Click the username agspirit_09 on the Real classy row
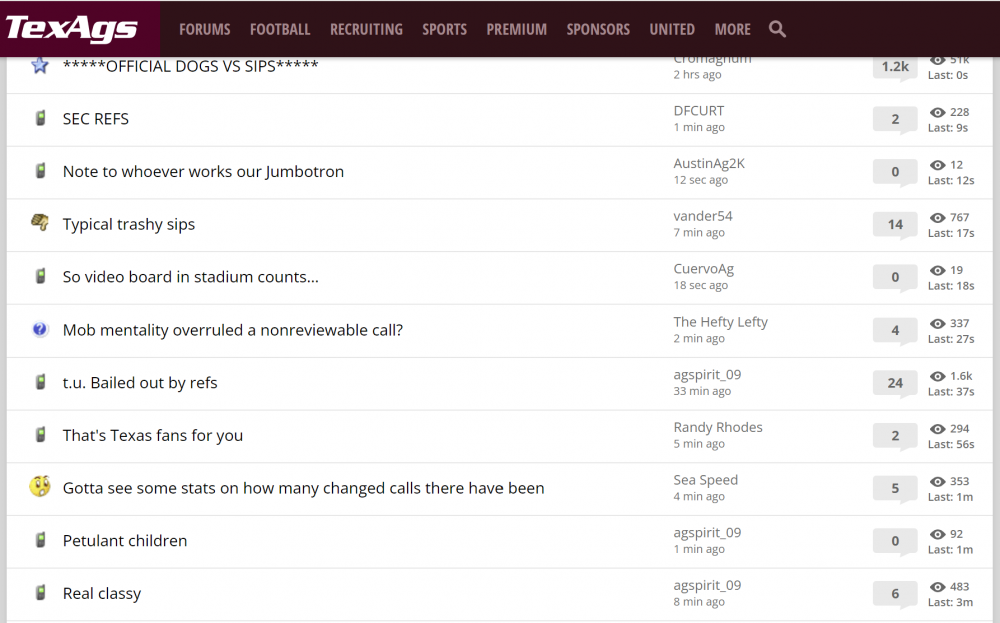 (707, 585)
